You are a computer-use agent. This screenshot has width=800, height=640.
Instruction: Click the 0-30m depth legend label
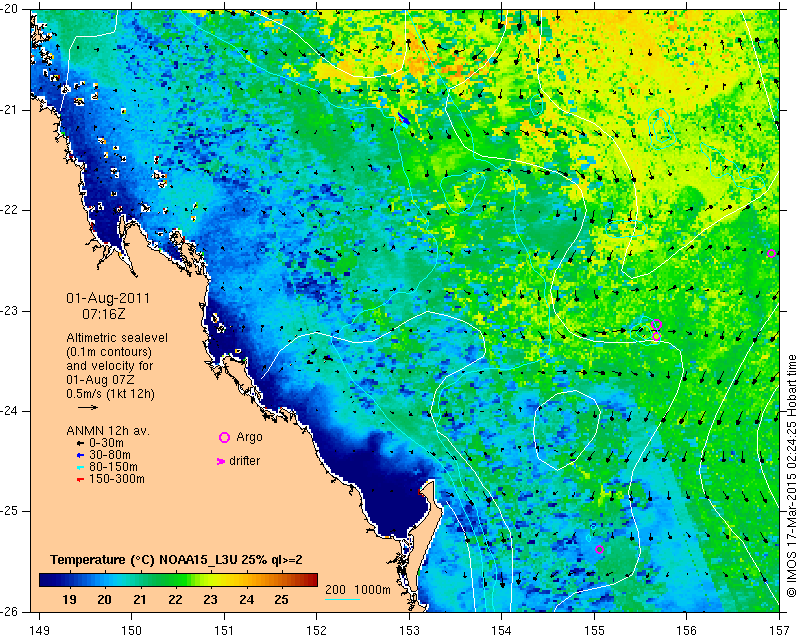coord(106,443)
